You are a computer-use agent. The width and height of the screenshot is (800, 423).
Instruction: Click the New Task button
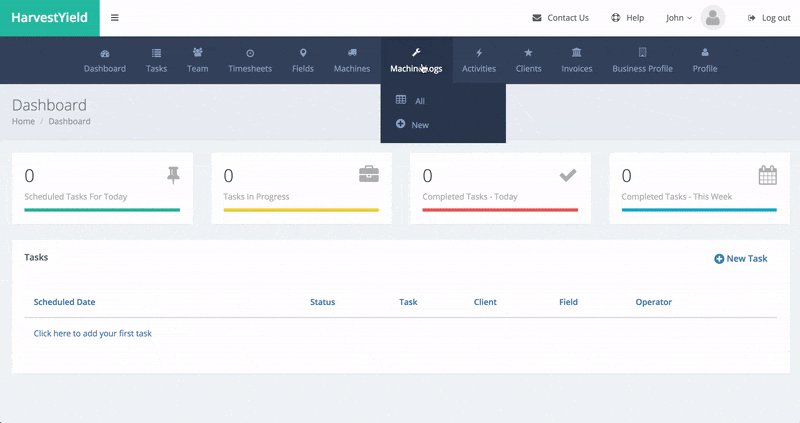coord(741,259)
